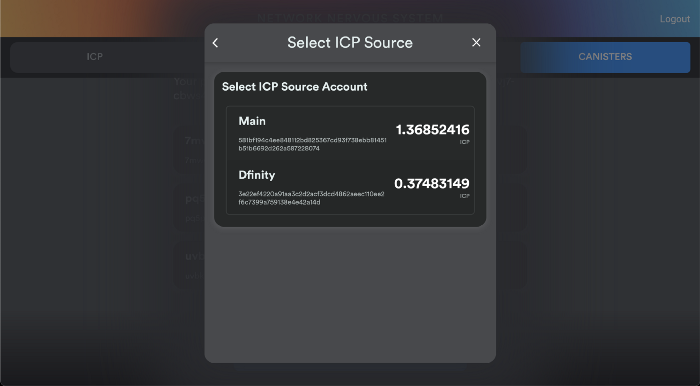Click the dimmed Network Nervous System header
Viewport: 700px width, 386px height.
pos(350,18)
